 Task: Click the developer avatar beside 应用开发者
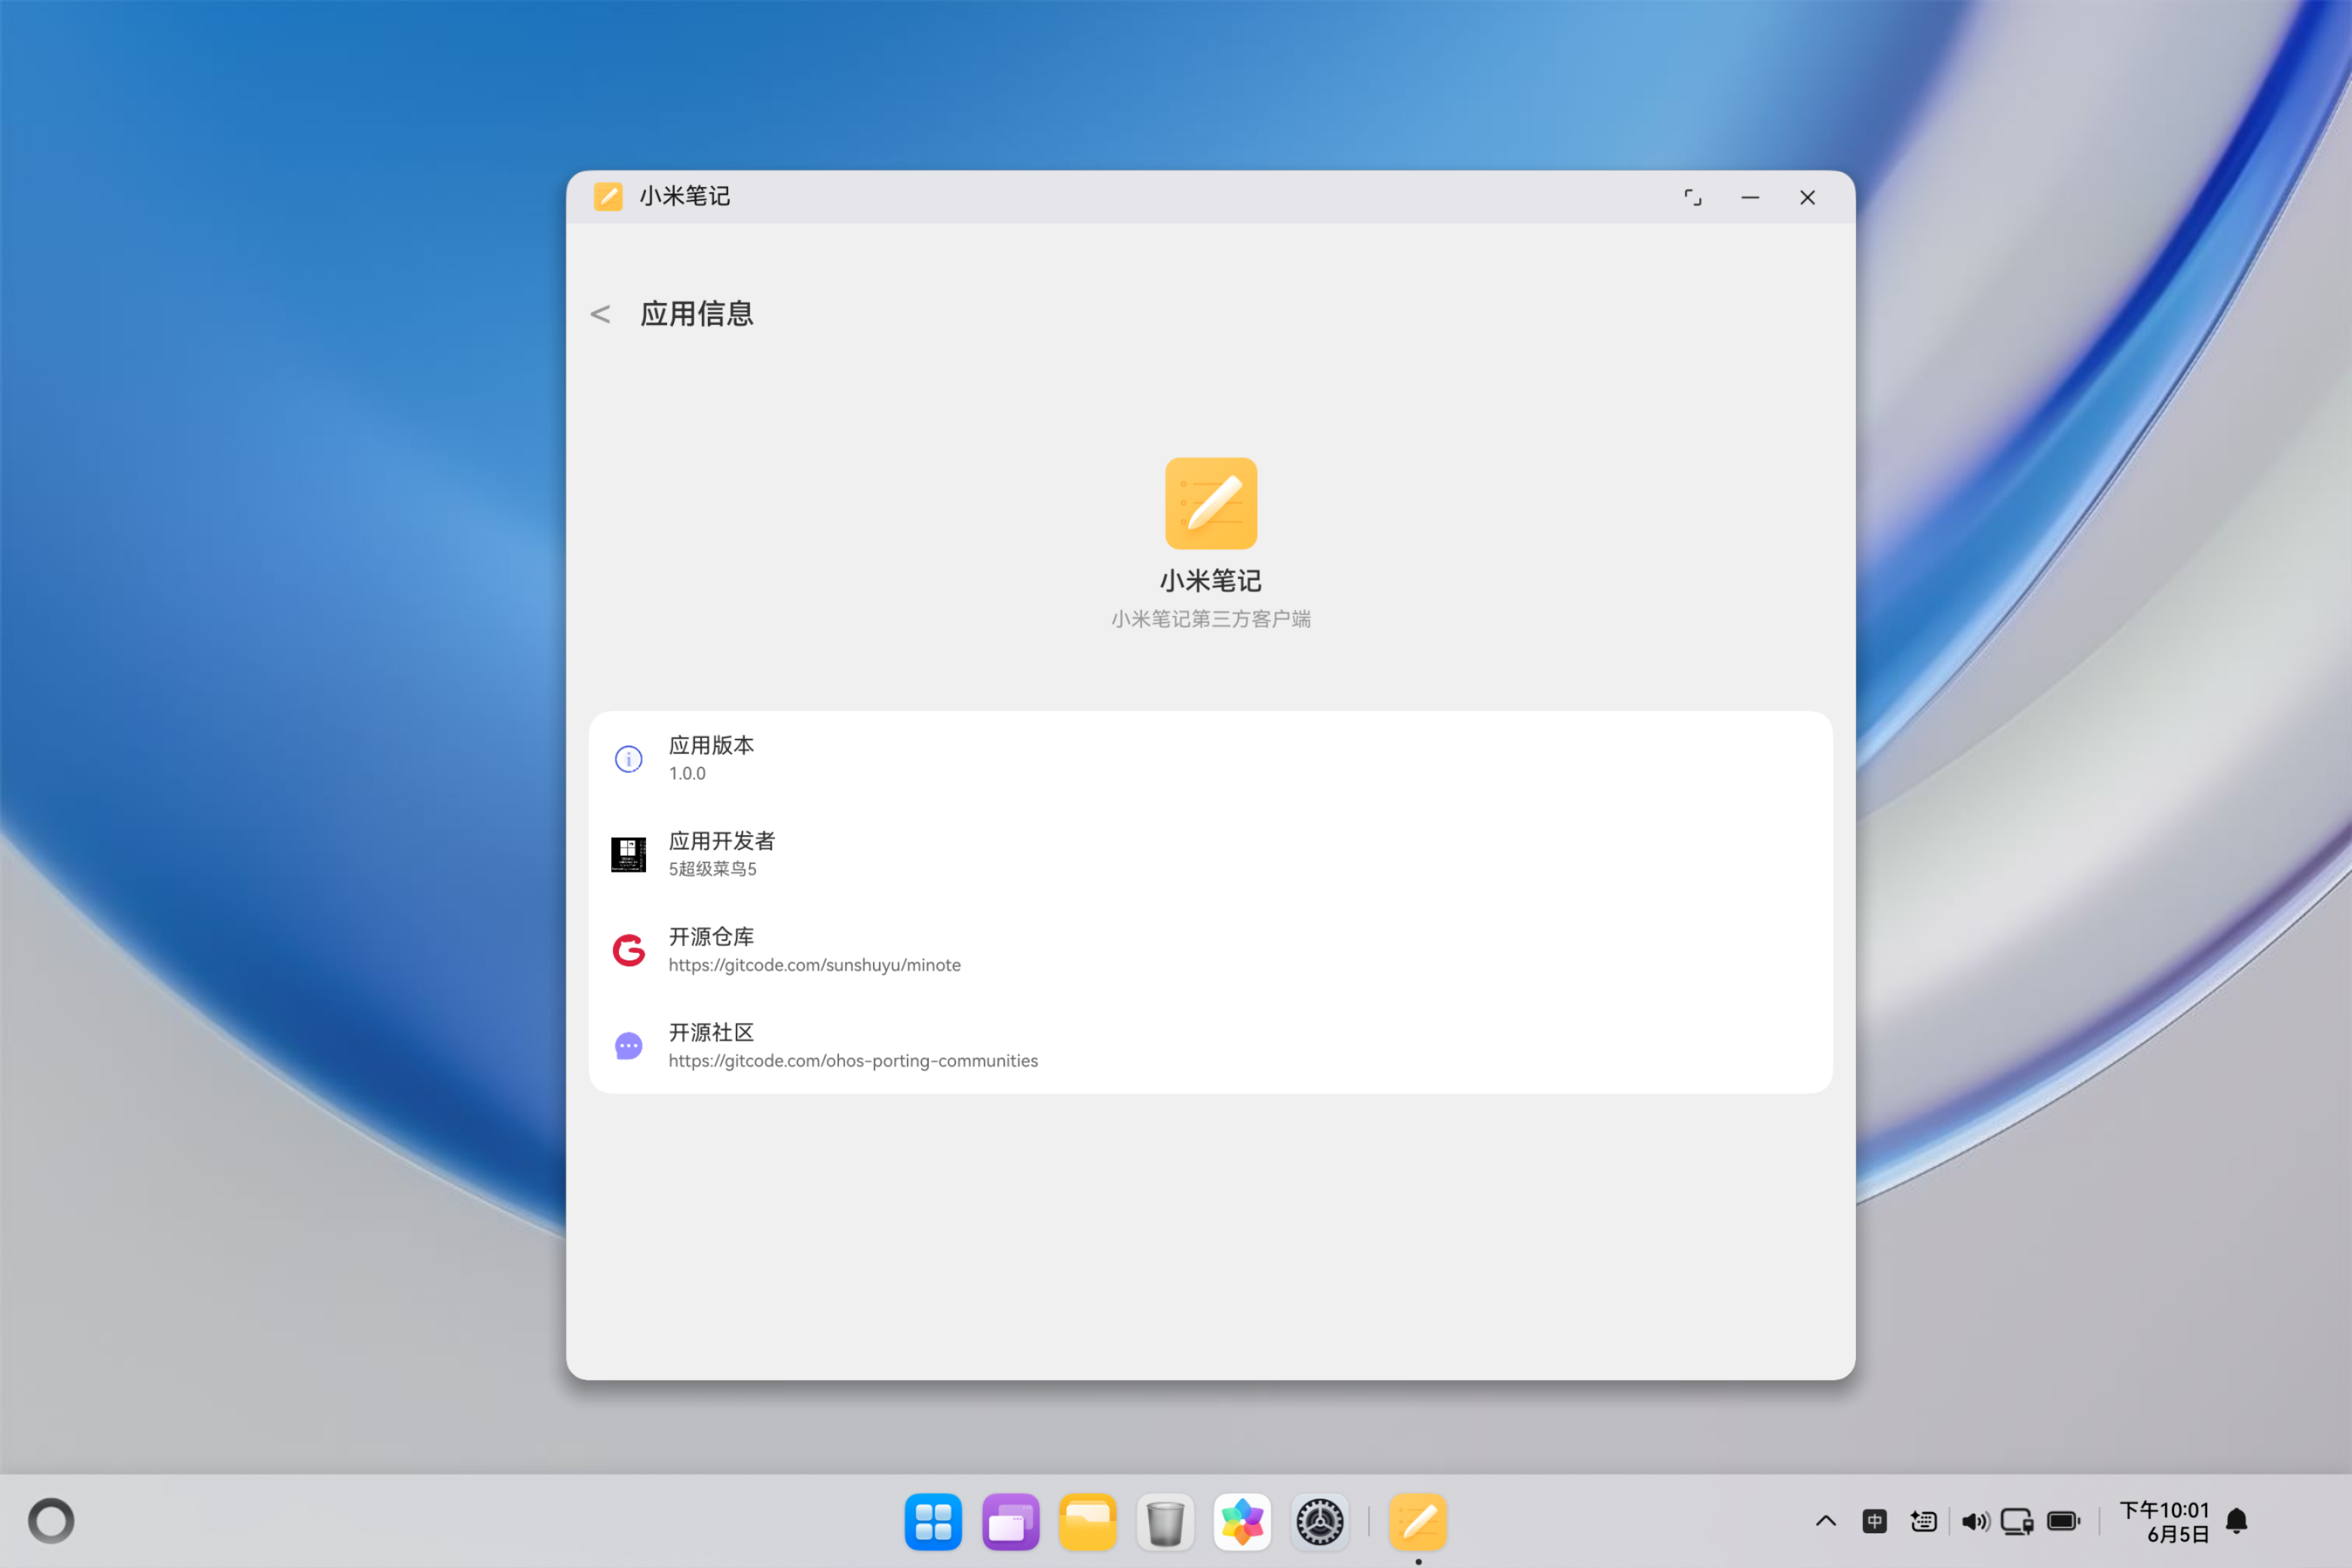[x=628, y=855]
